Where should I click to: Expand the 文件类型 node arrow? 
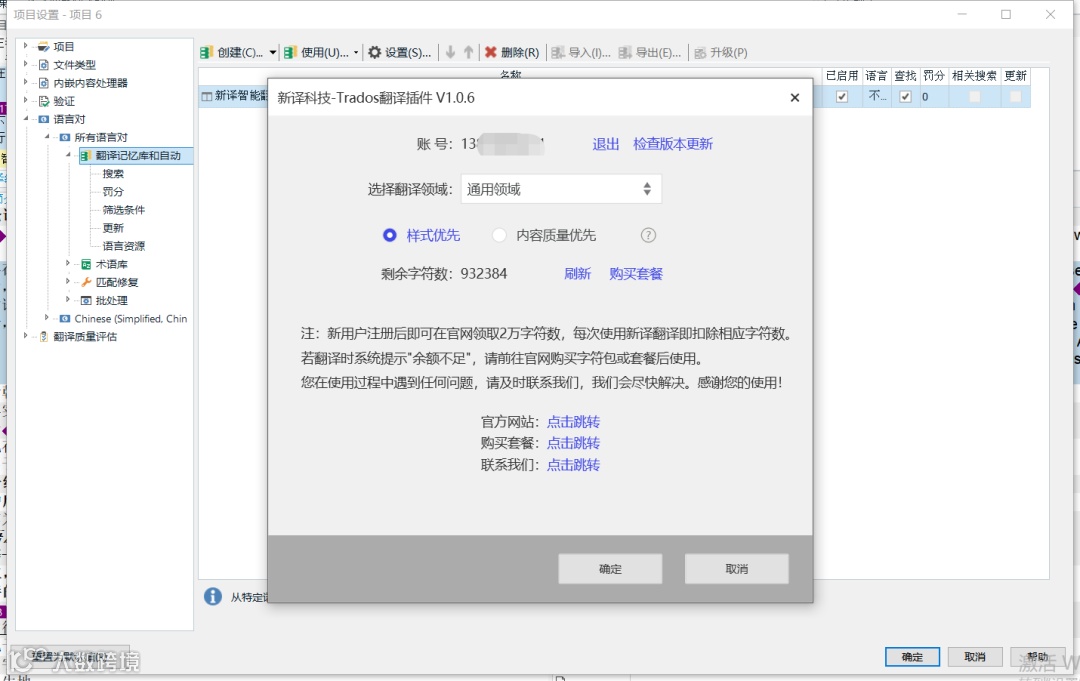tap(25, 64)
